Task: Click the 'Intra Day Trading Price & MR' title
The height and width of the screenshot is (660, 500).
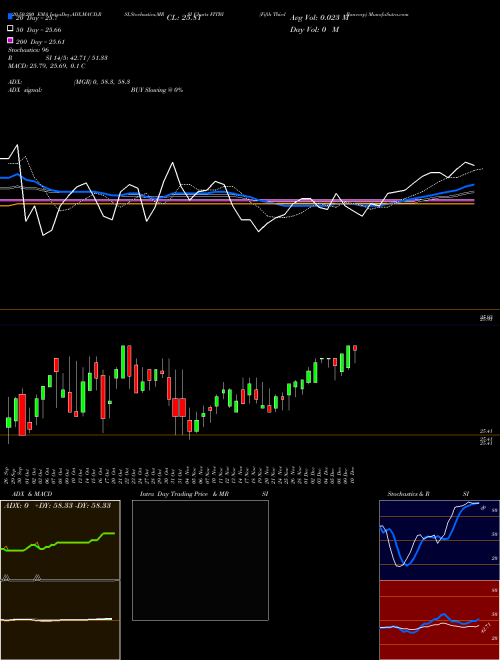Action: 184,494
